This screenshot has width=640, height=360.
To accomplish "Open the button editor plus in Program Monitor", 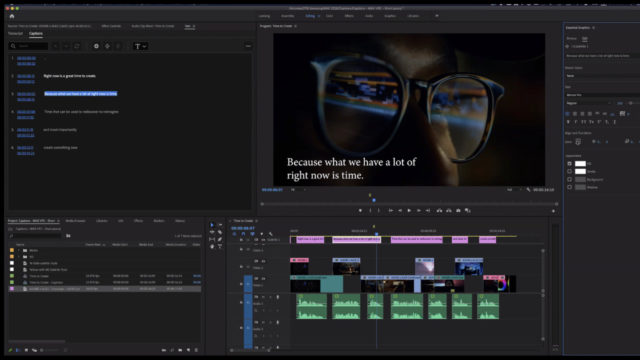I will click(x=553, y=211).
